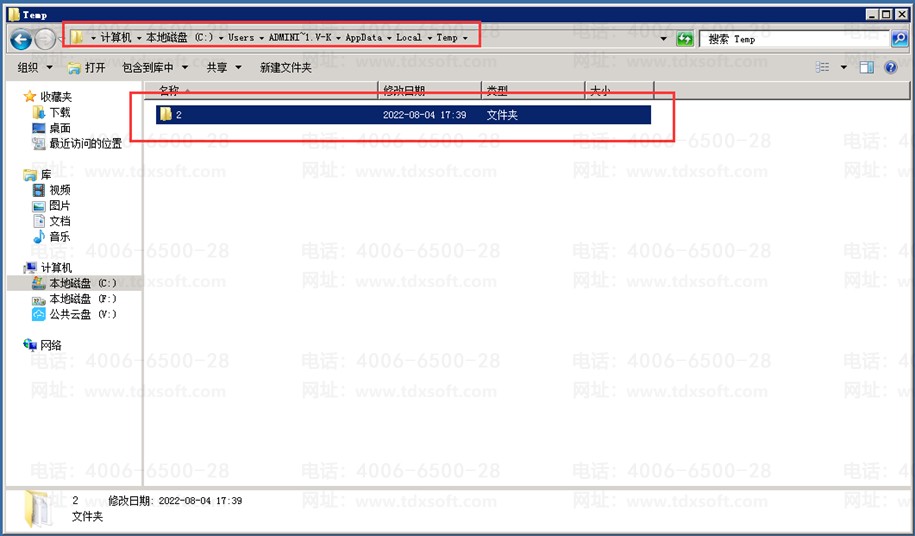Go back with the blue back arrow

(x=21, y=40)
